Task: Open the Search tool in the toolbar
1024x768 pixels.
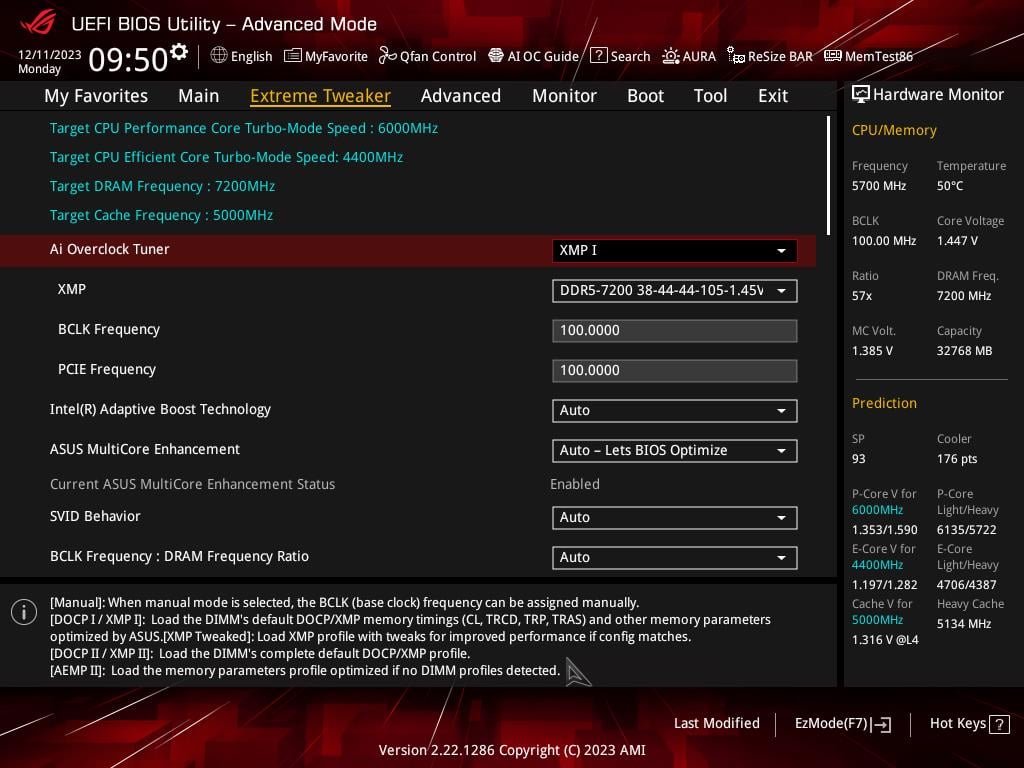Action: coord(620,56)
